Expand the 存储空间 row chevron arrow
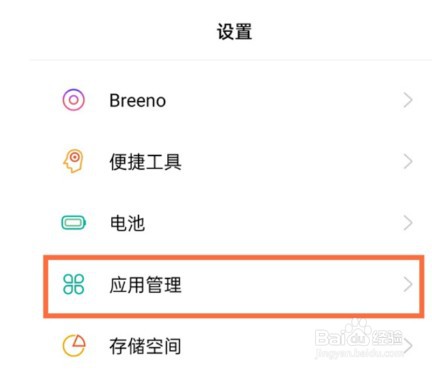Image resolution: width=432 pixels, height=371 pixels. coord(408,346)
